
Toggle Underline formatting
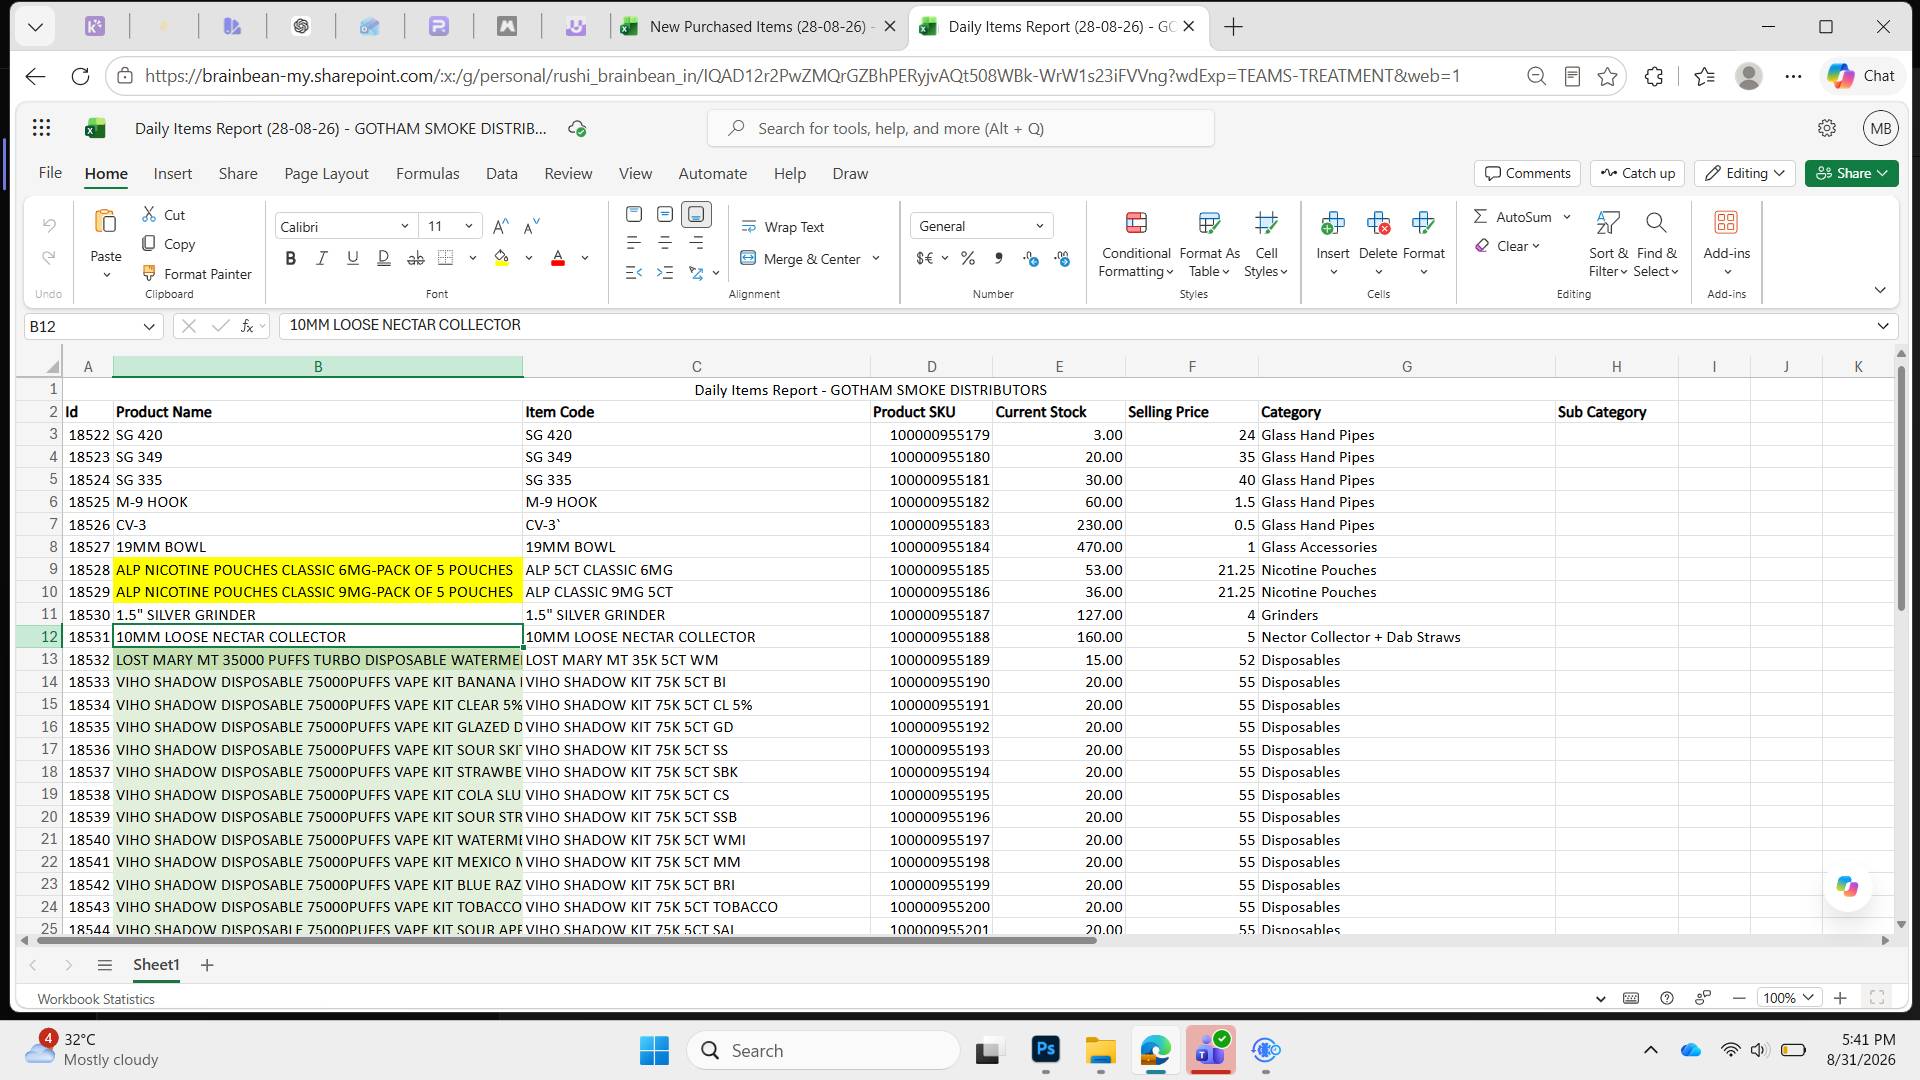pyautogui.click(x=352, y=259)
